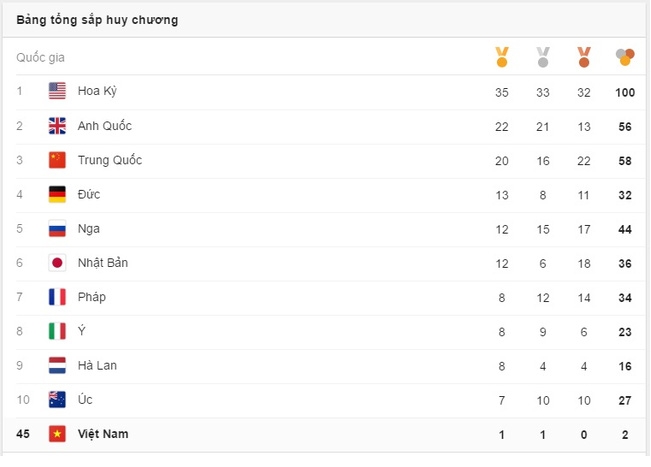651x467 pixels.
Task: Click the silver medal column icon
Action: click(x=543, y=57)
